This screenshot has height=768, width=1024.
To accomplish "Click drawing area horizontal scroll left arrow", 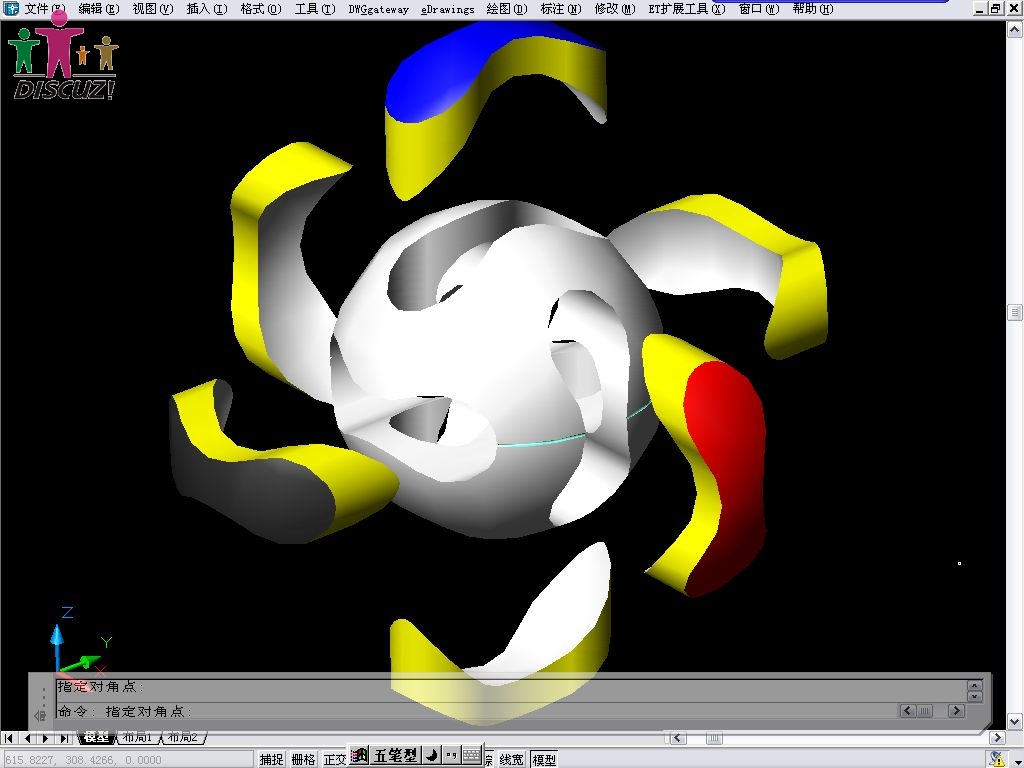I will point(677,738).
